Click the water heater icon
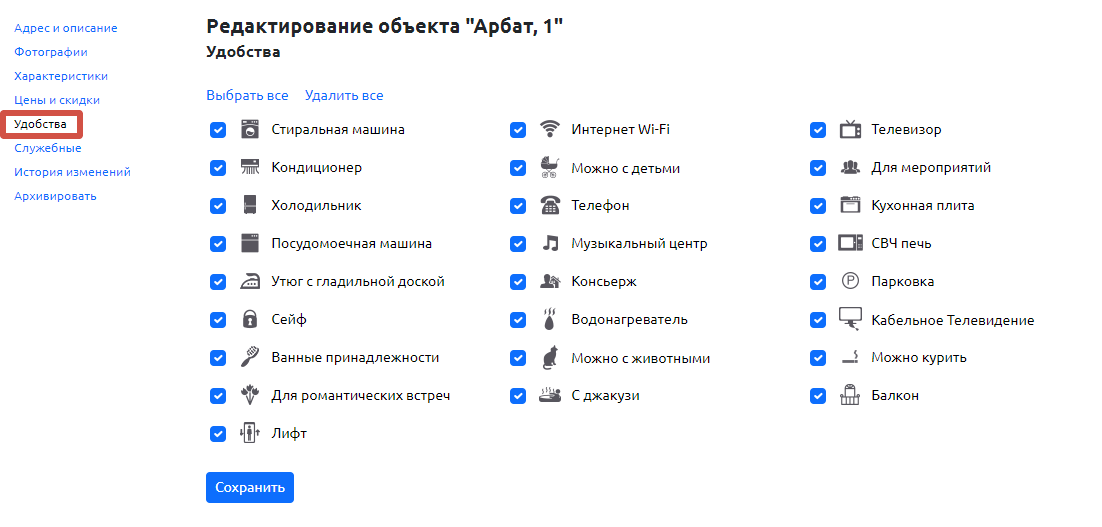 point(550,320)
